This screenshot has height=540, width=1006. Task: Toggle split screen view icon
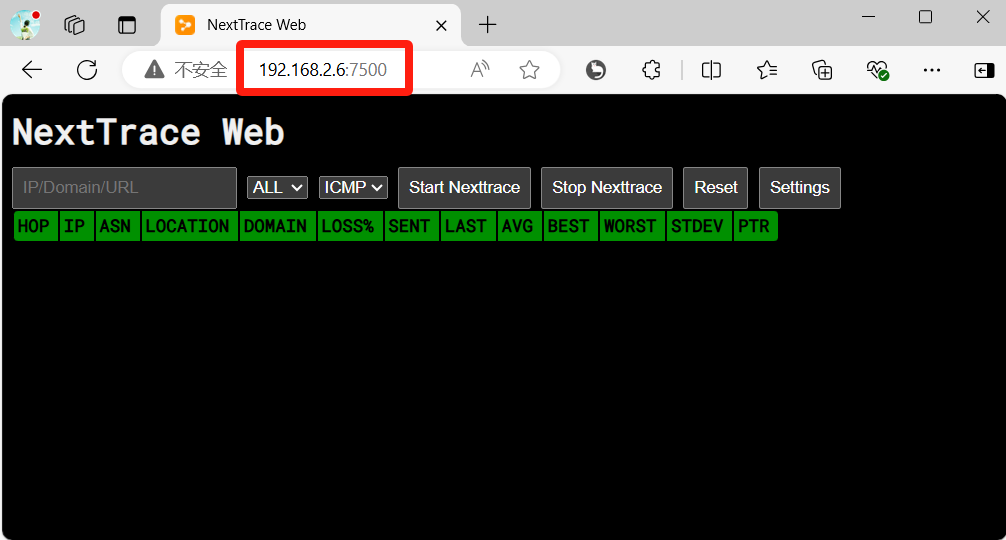click(711, 70)
